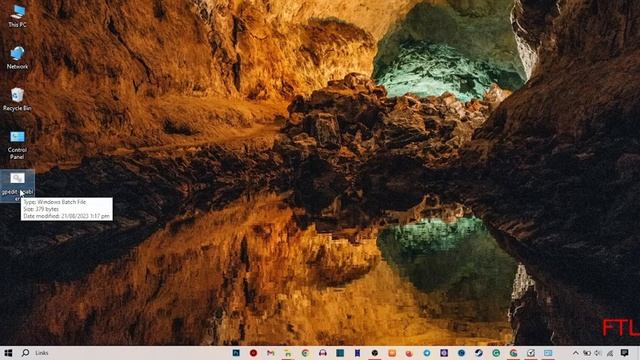
Task: Select the This PC desktop icon
Action: [17, 16]
